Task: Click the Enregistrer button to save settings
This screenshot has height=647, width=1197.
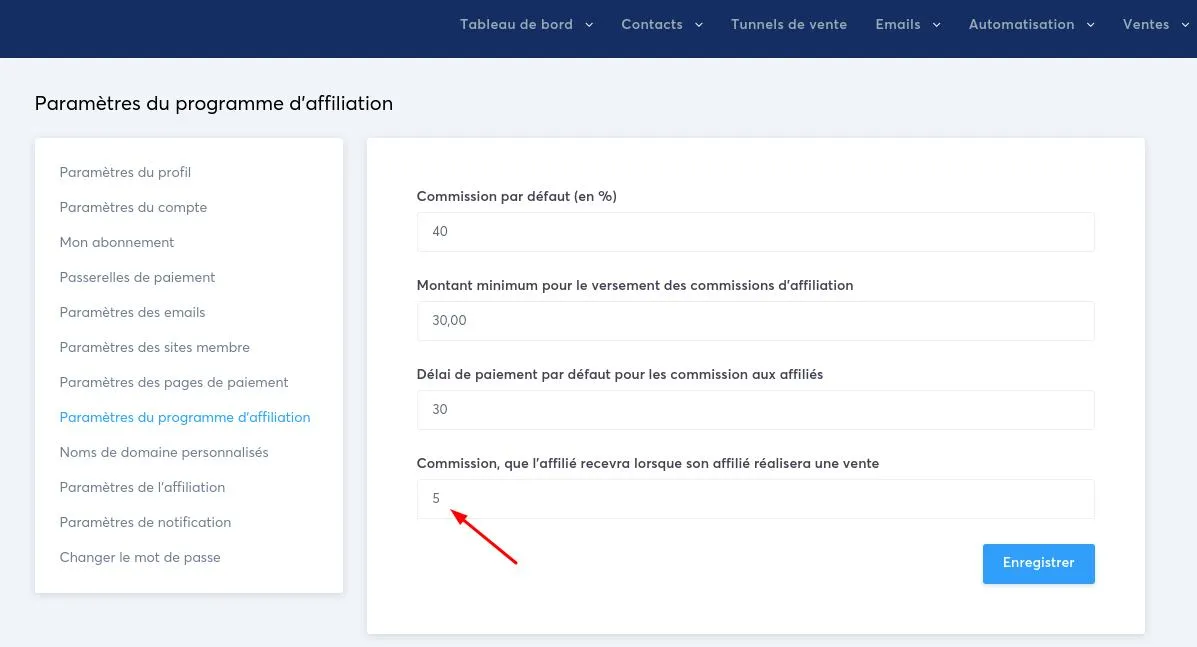Action: tap(1038, 563)
